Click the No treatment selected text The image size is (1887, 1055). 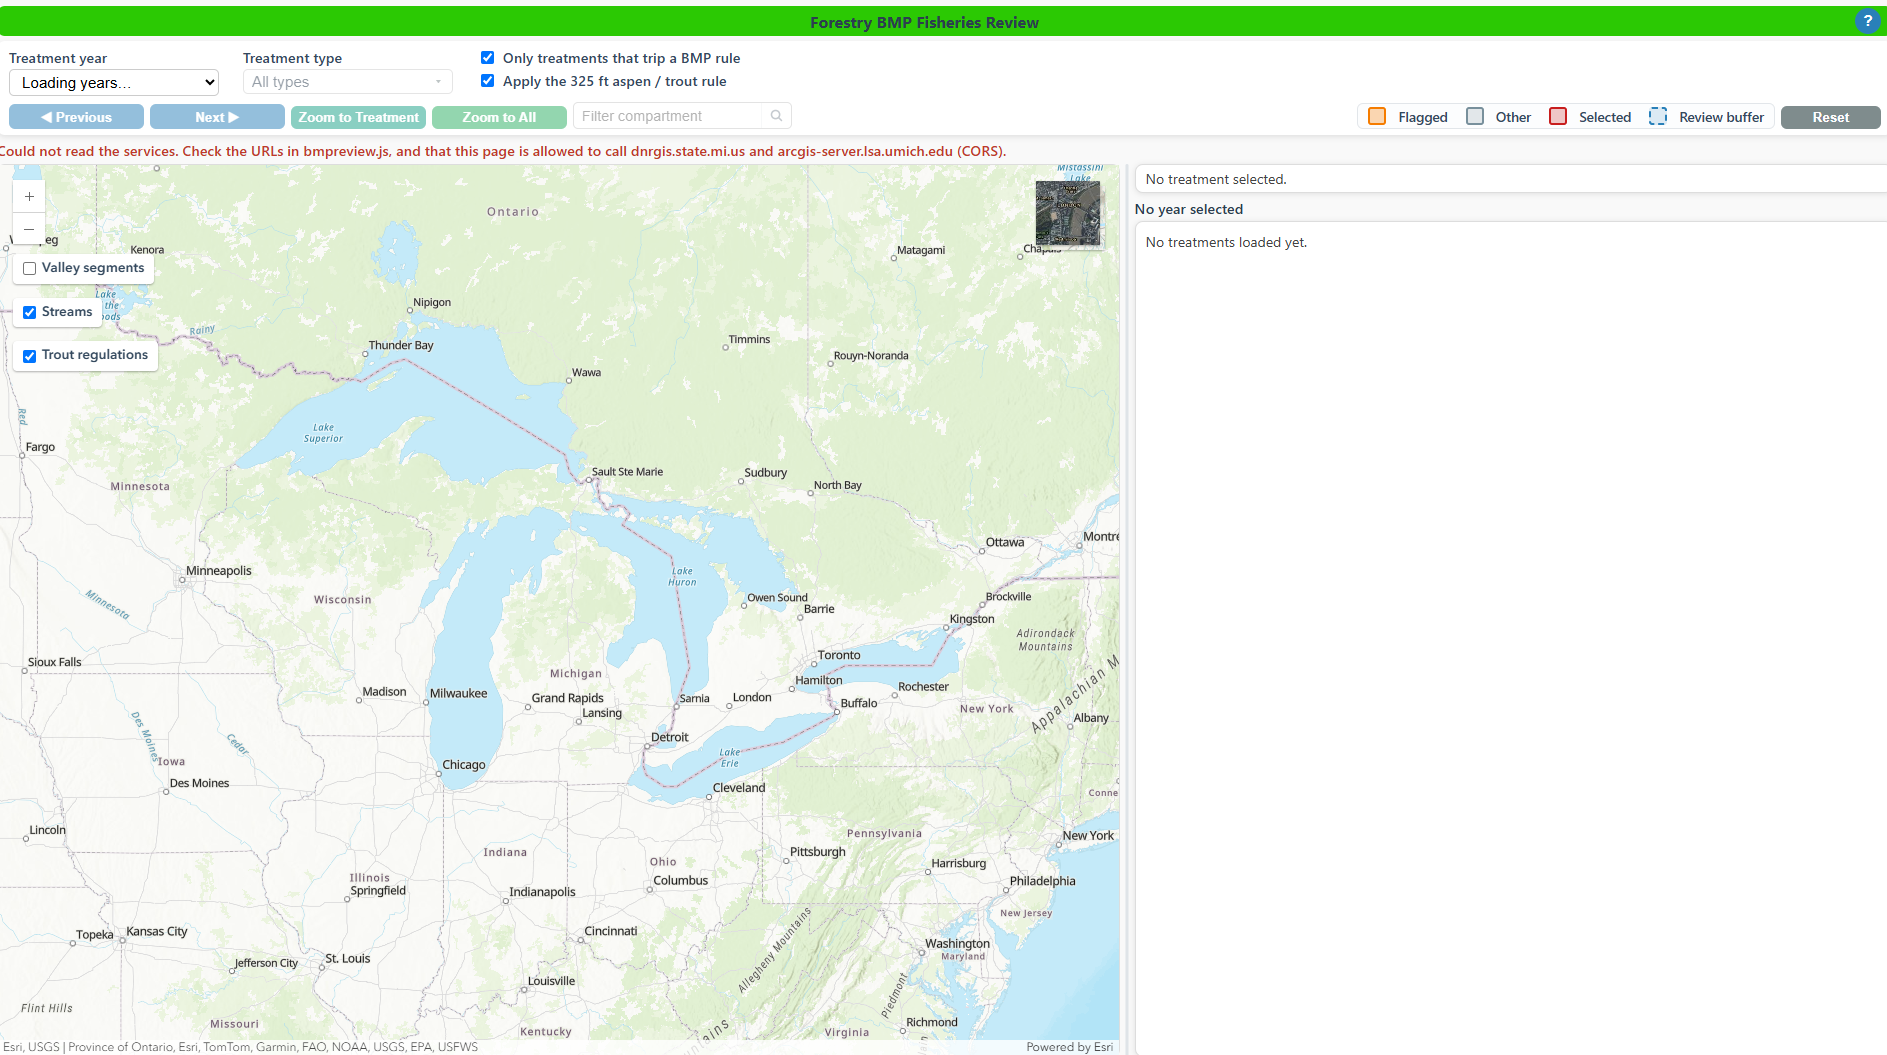[1216, 179]
